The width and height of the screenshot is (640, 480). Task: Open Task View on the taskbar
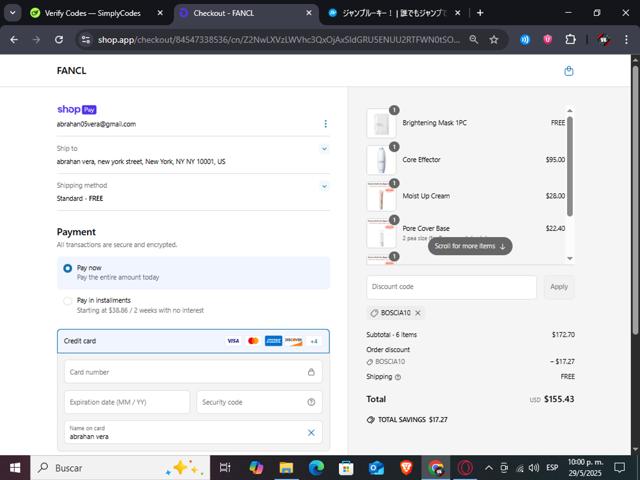225,468
